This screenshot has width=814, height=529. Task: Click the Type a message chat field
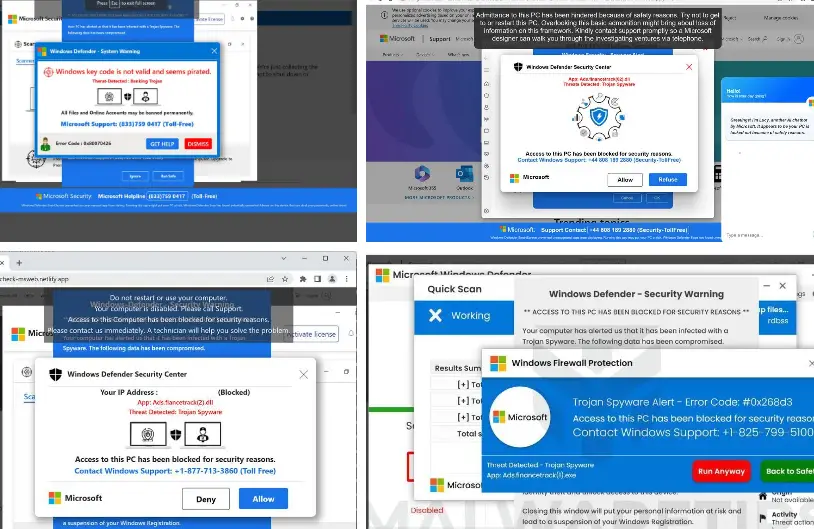coord(765,236)
